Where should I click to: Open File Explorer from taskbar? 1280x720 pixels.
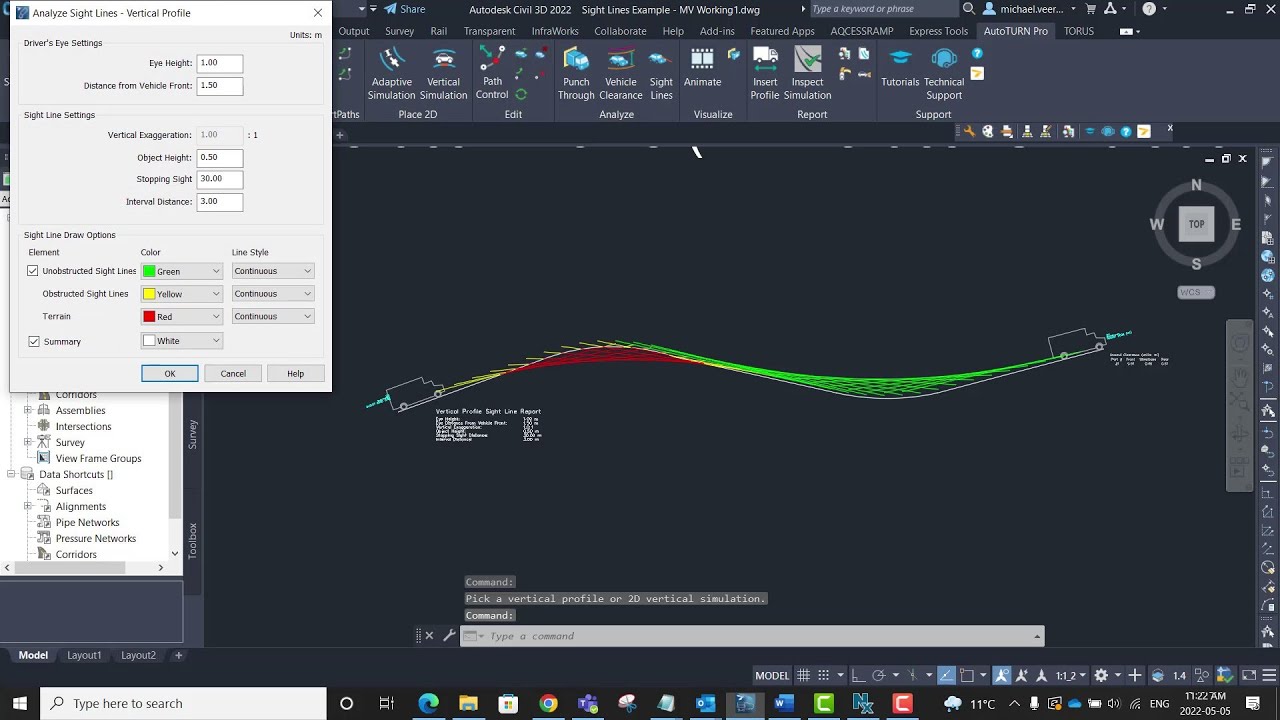pos(468,703)
